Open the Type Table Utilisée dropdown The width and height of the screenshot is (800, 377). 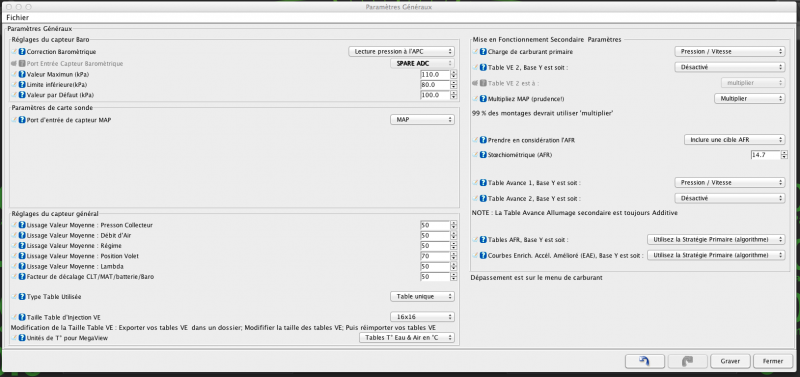point(422,296)
